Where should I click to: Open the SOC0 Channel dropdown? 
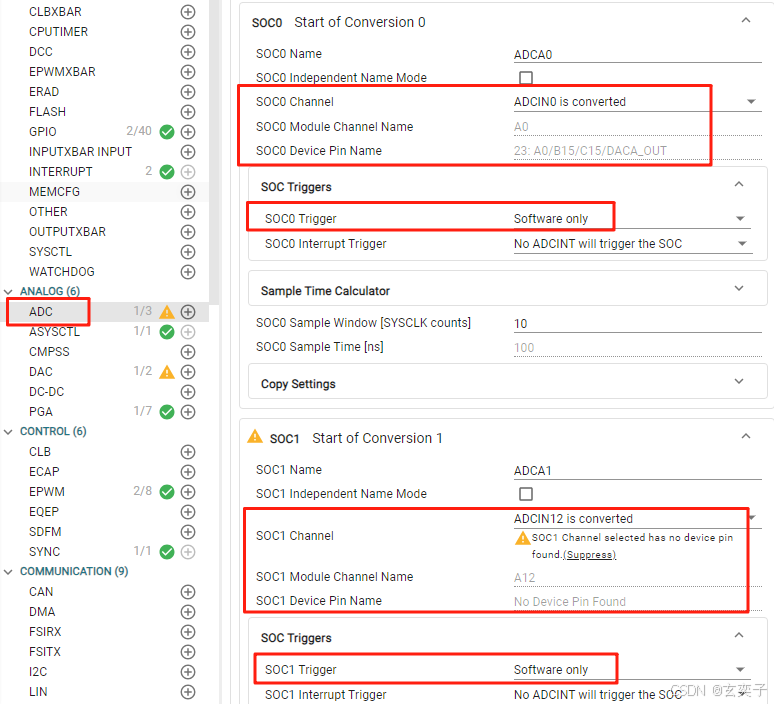pyautogui.click(x=637, y=102)
